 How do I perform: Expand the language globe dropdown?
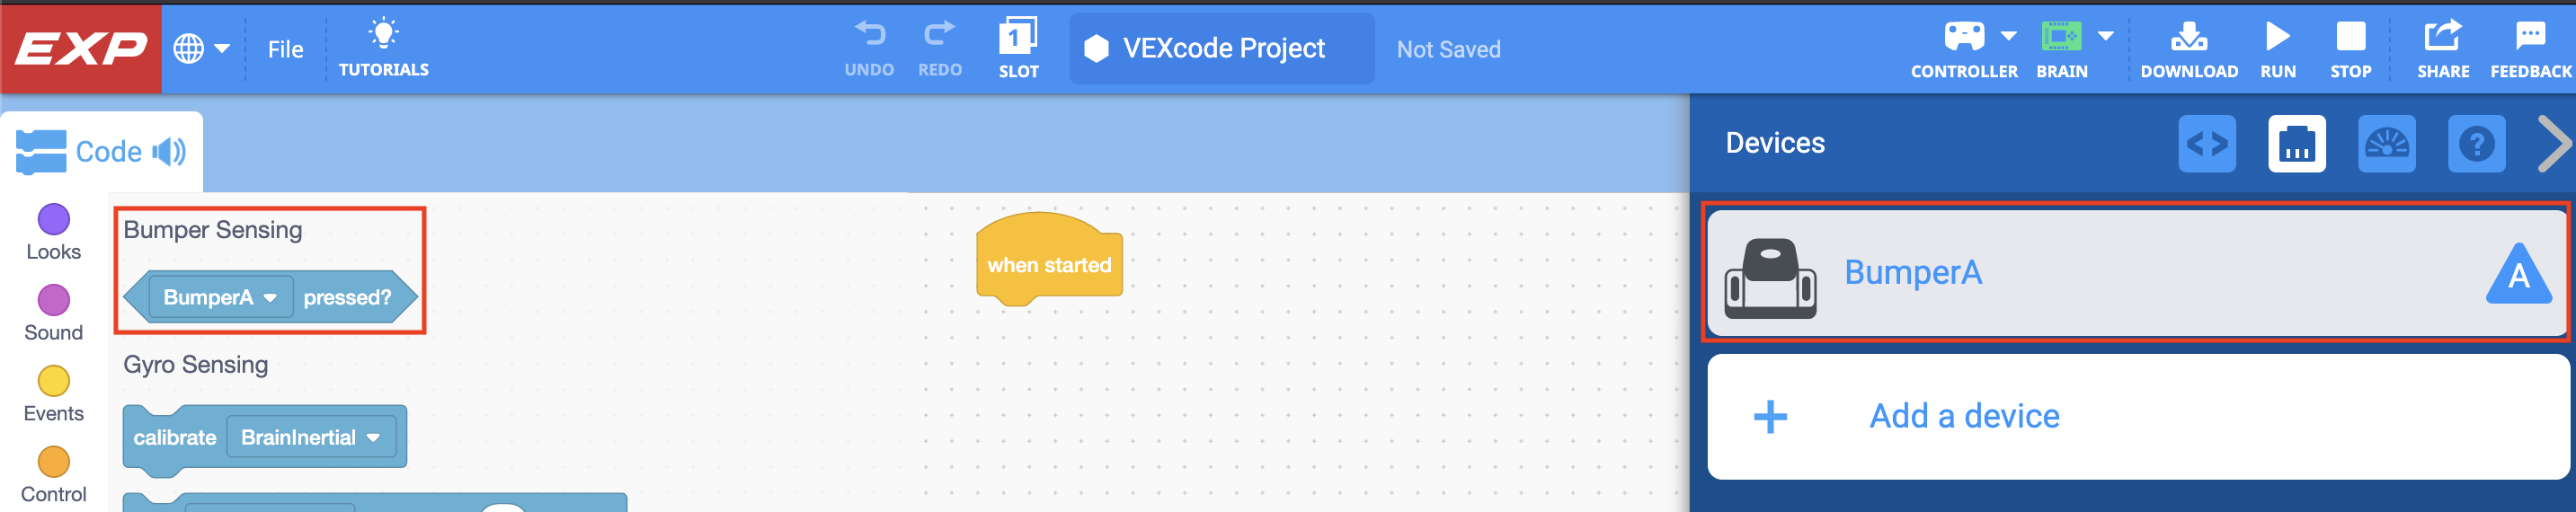coord(201,48)
